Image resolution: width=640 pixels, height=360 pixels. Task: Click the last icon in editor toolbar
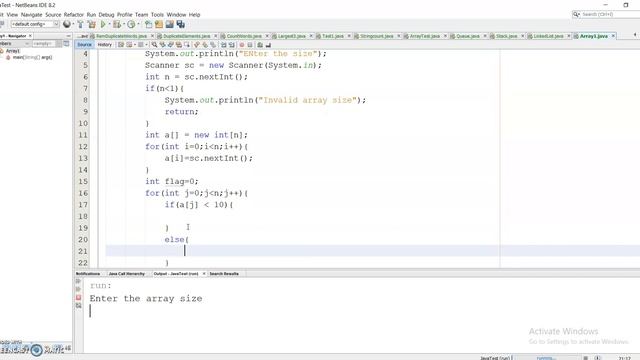click(x=268, y=45)
